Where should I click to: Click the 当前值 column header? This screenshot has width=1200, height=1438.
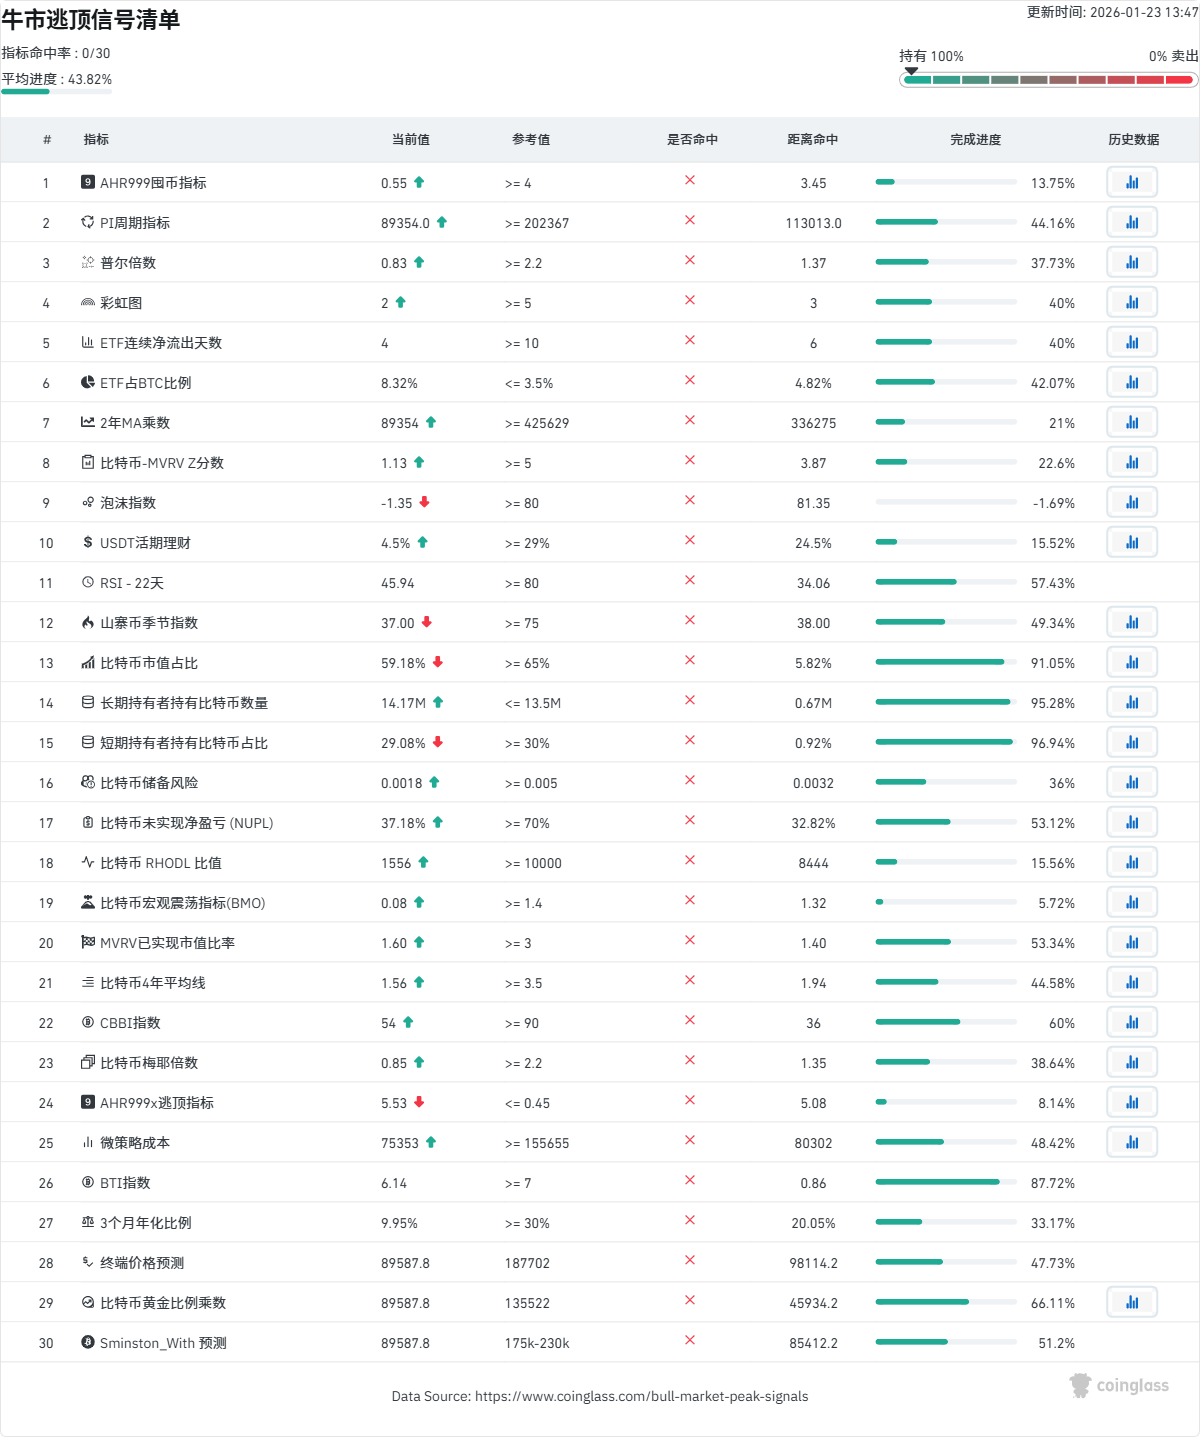[410, 140]
